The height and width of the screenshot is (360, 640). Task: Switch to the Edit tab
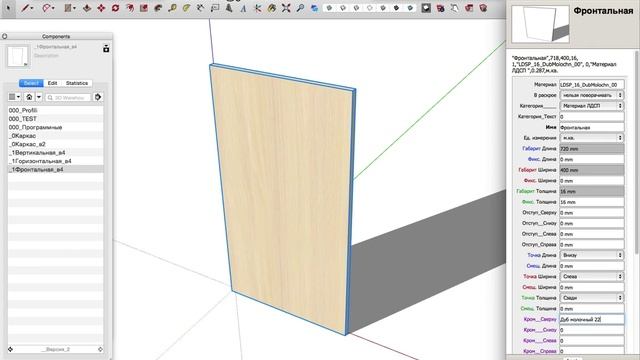point(52,83)
